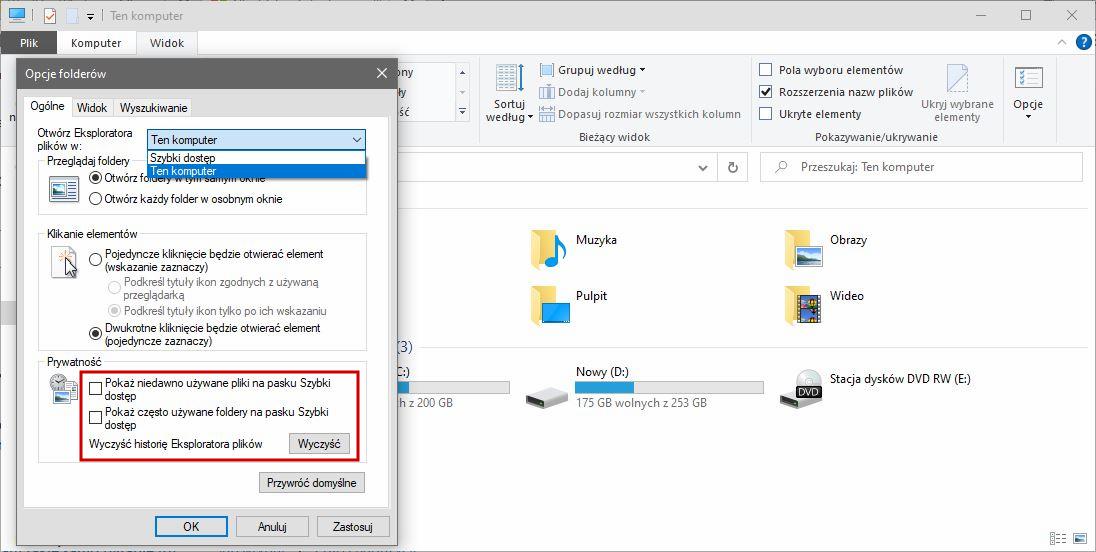This screenshot has height=552, width=1096.
Task: Uncheck Rozszerzenia nazw plików checkbox
Action: click(765, 92)
